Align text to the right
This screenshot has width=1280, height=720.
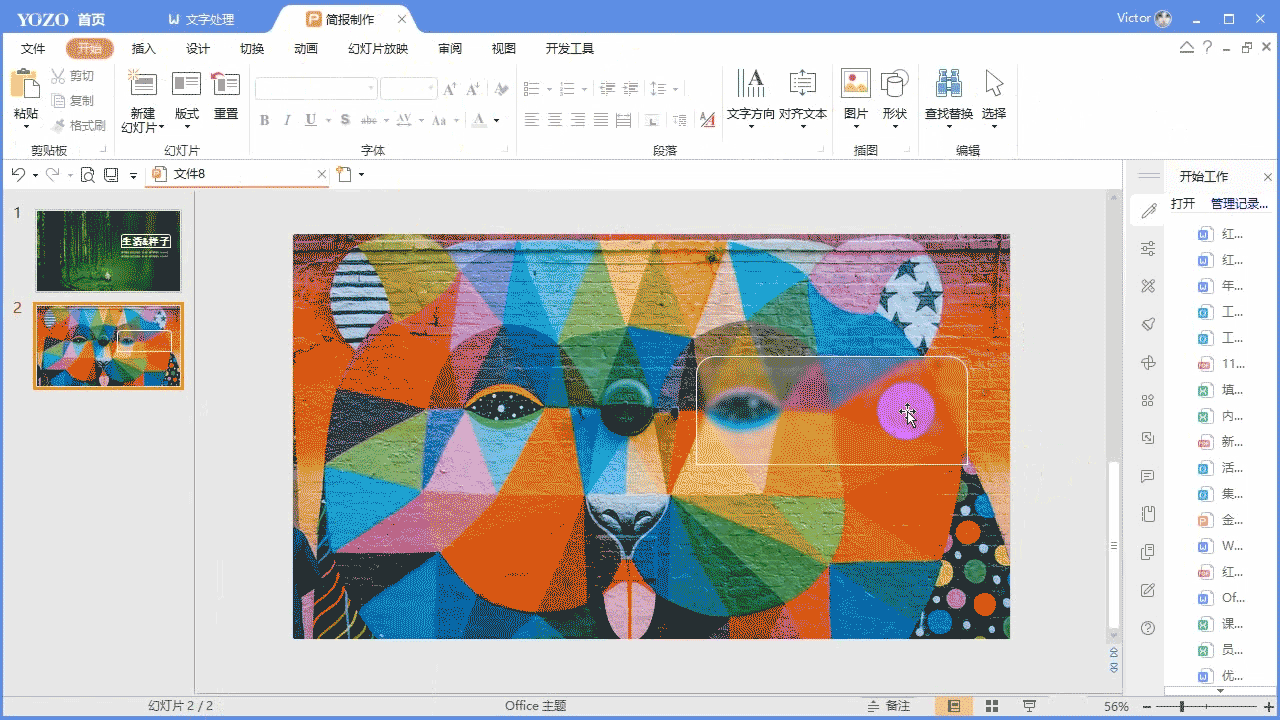pyautogui.click(x=578, y=120)
